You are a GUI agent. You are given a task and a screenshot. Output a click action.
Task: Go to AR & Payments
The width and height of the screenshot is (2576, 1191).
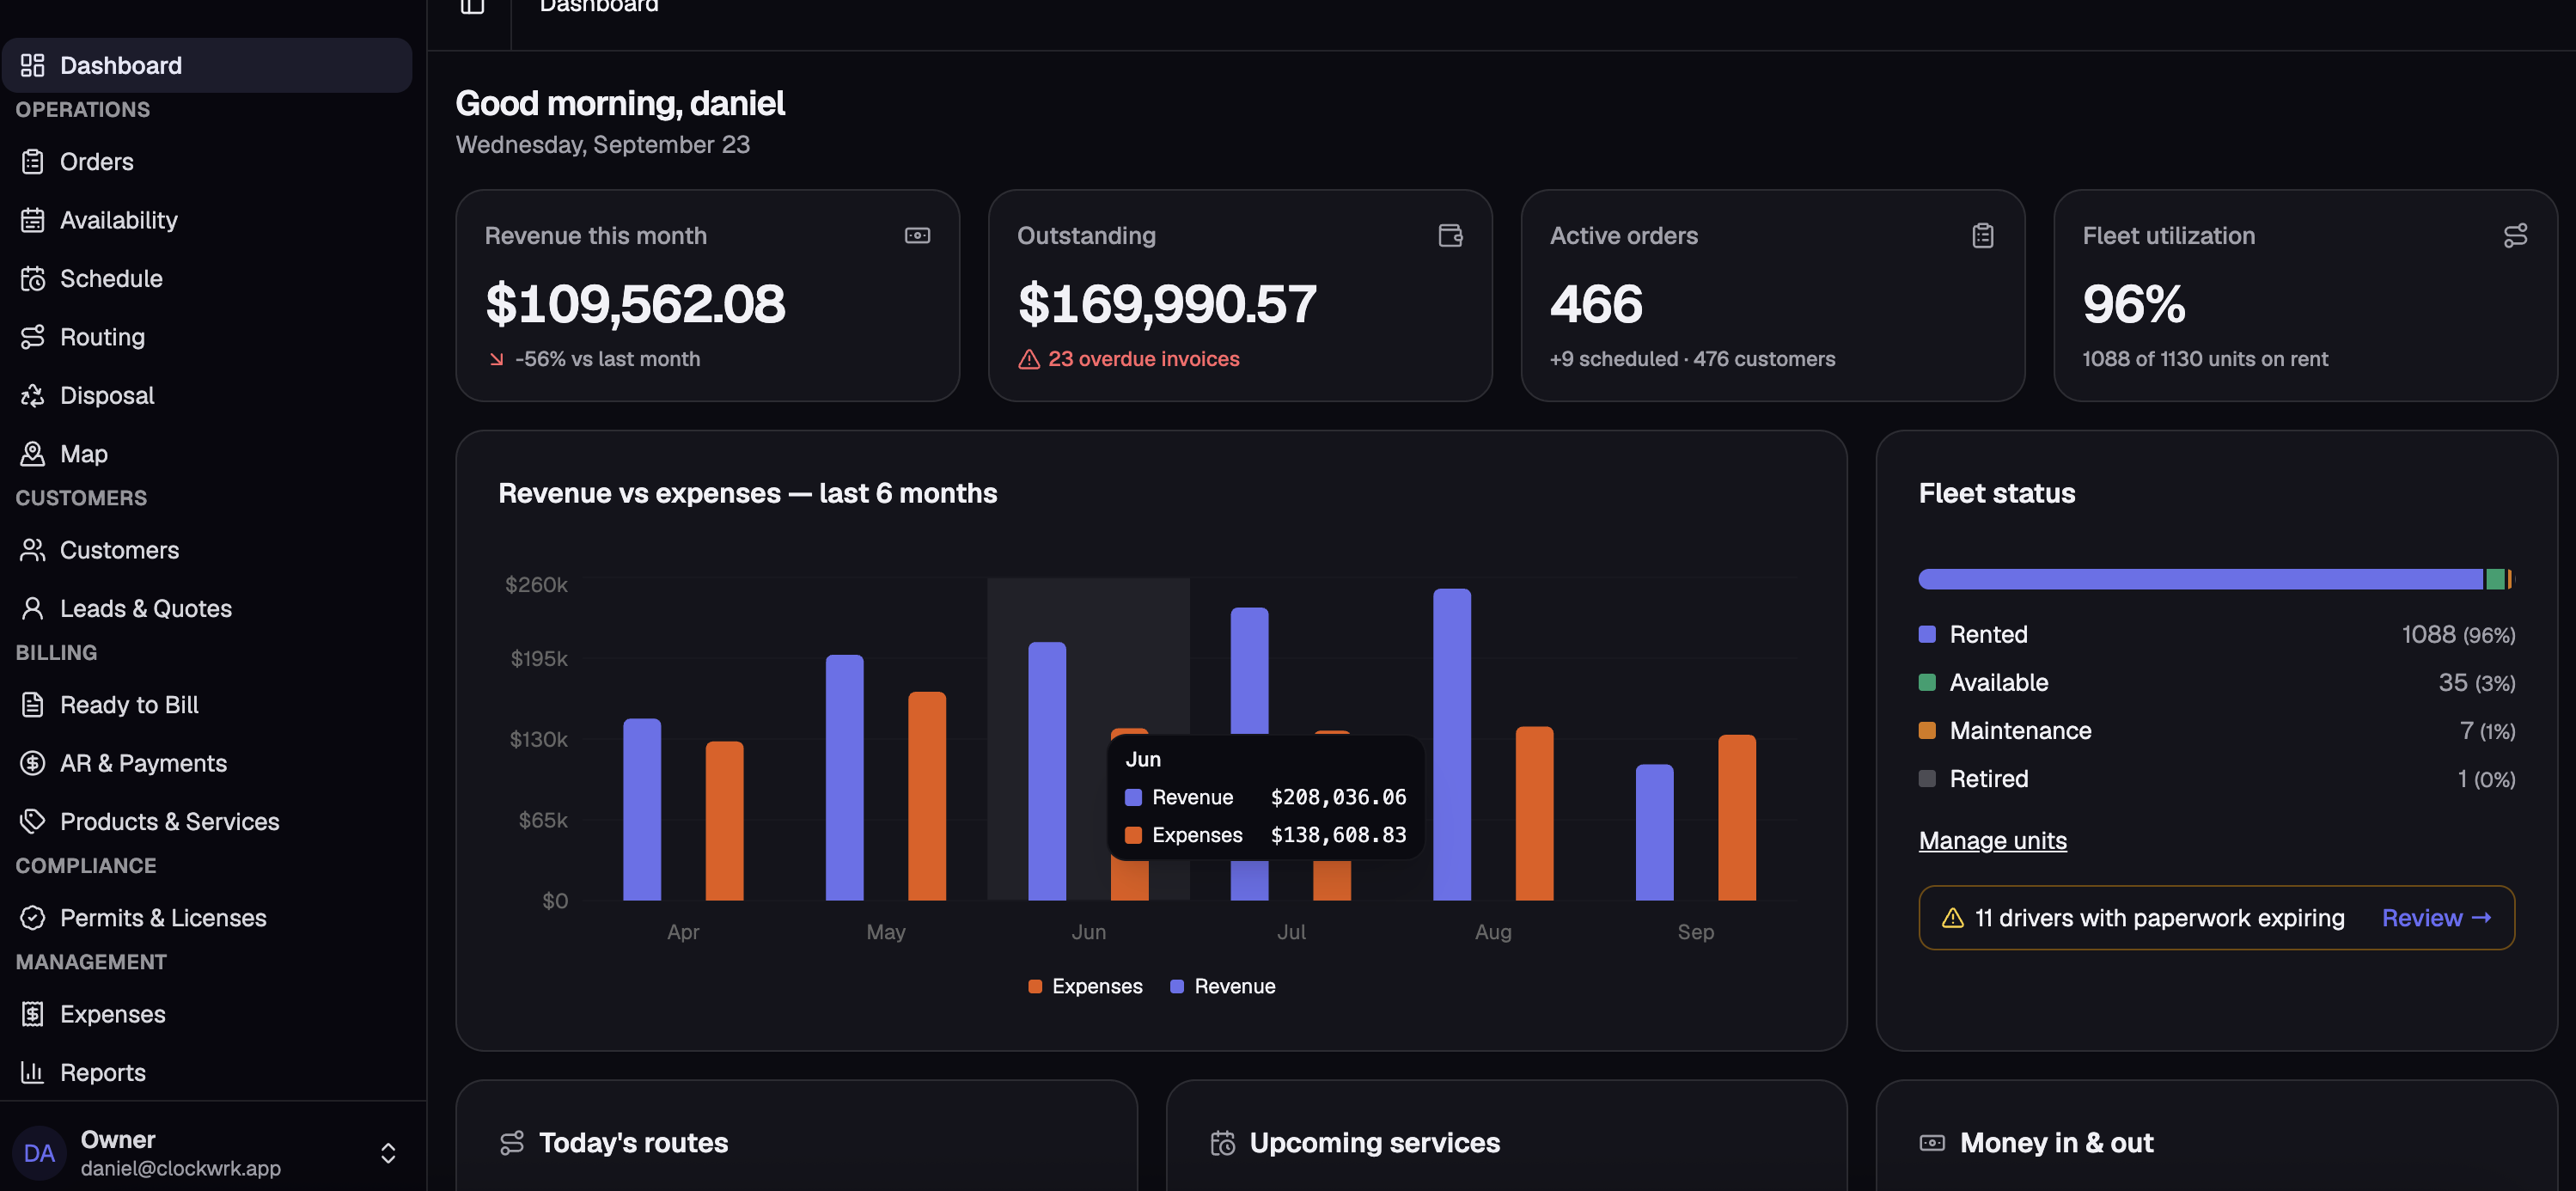[207, 763]
